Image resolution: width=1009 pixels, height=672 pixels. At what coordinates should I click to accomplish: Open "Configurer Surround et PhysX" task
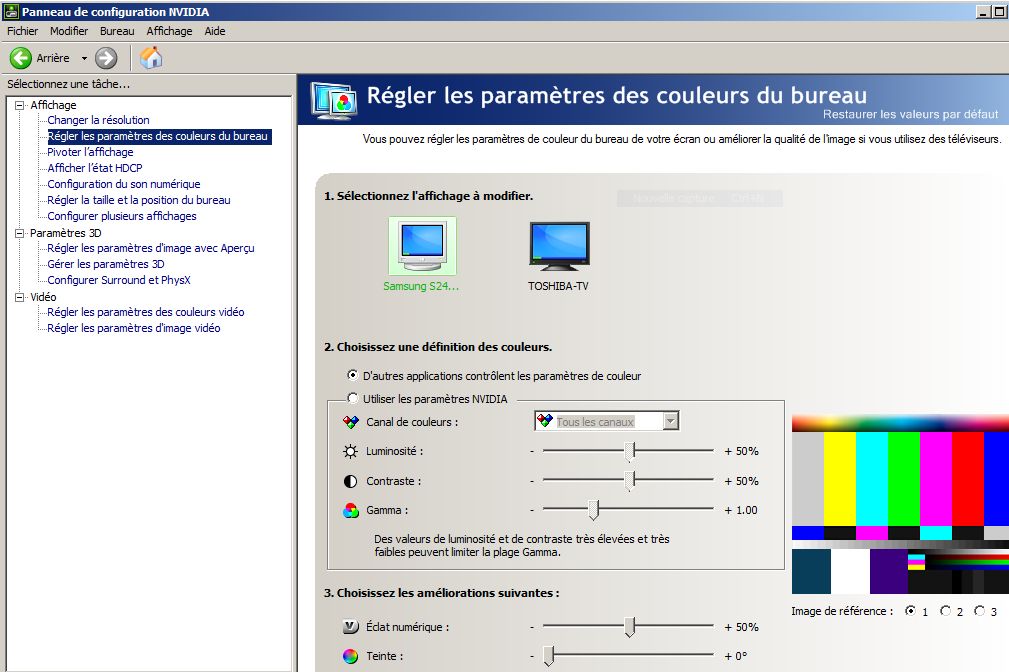[119, 280]
